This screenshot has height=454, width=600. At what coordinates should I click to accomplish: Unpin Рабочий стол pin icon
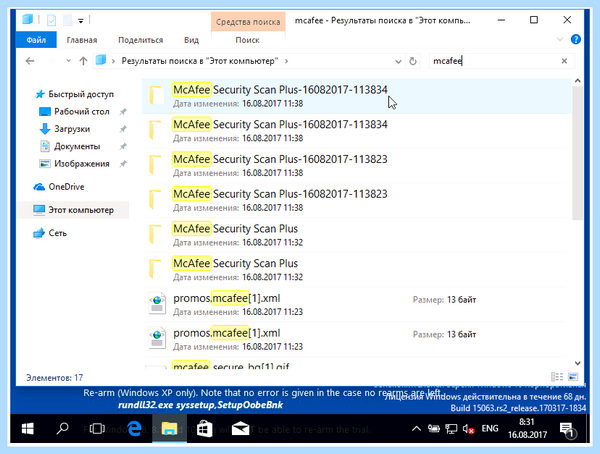click(x=123, y=112)
